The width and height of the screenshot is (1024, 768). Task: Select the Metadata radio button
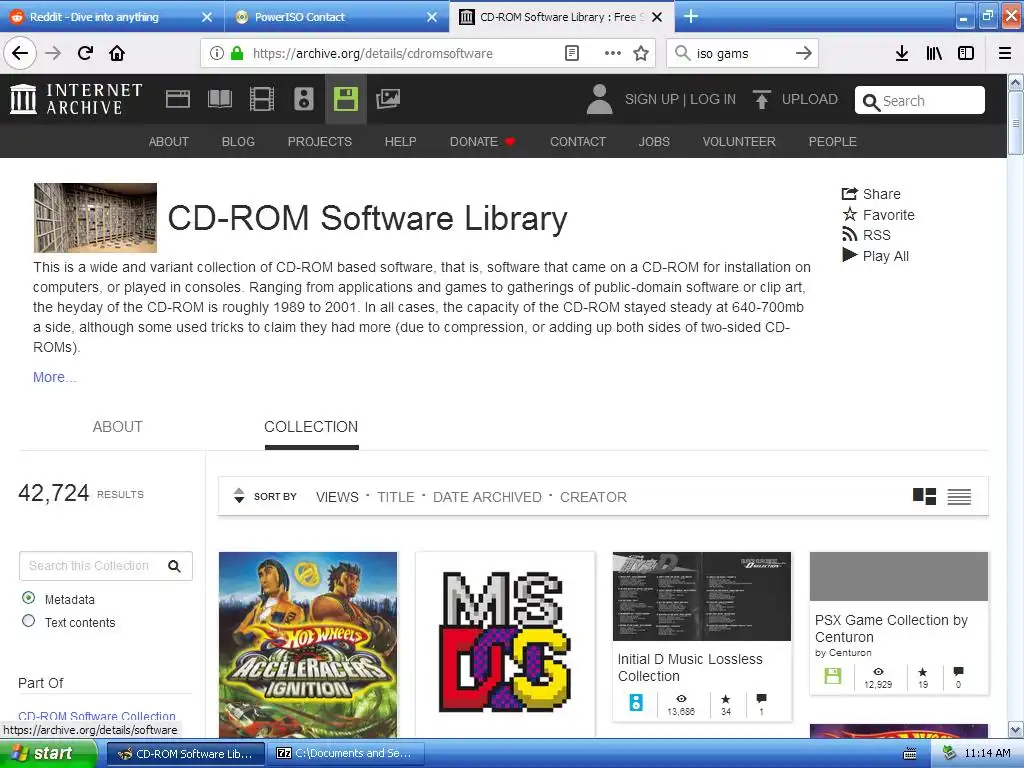(29, 598)
